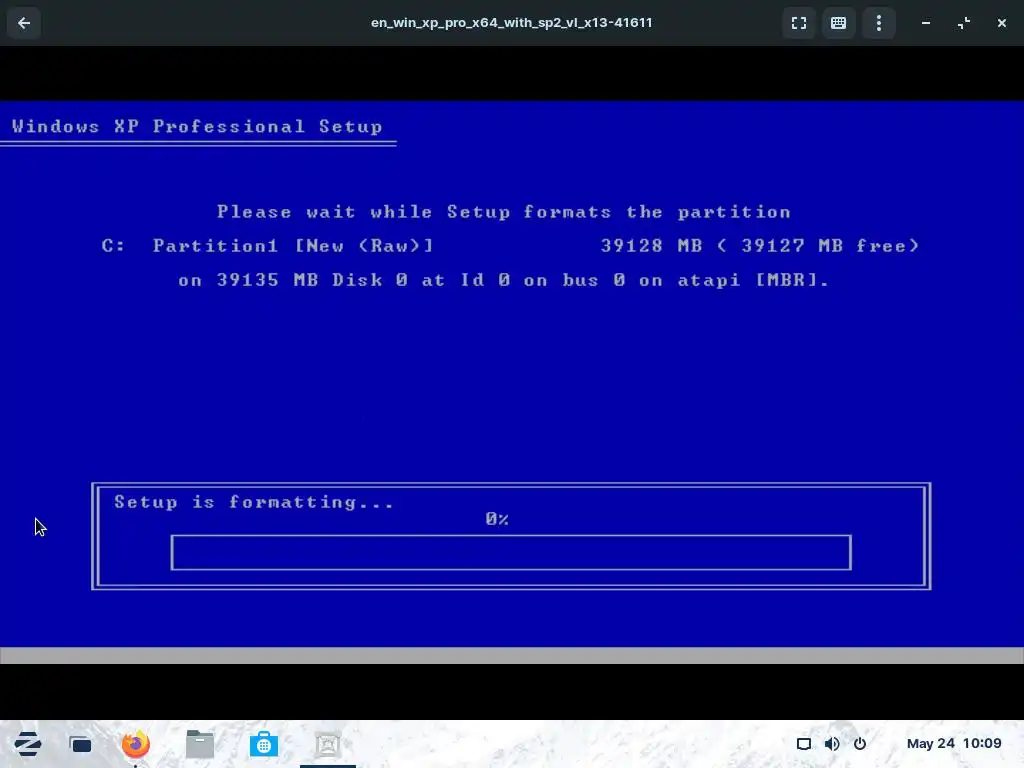Image resolution: width=1024 pixels, height=768 pixels.
Task: Open the Files manager in taskbar
Action: pyautogui.click(x=200, y=744)
